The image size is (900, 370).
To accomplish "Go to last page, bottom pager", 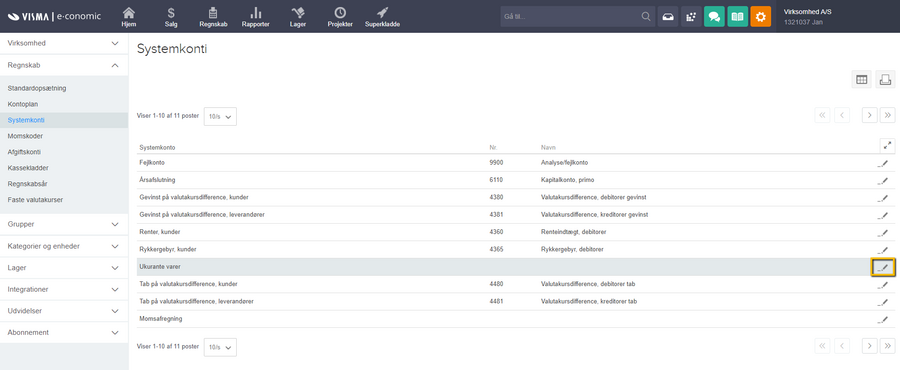I will tap(888, 345).
